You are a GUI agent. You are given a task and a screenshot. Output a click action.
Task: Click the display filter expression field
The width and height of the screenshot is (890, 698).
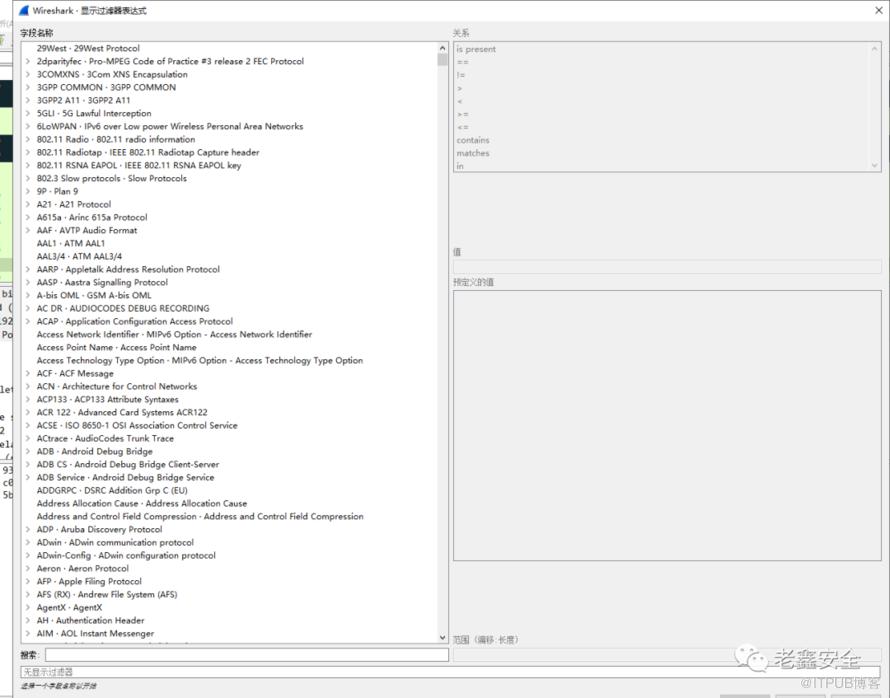click(x=450, y=672)
